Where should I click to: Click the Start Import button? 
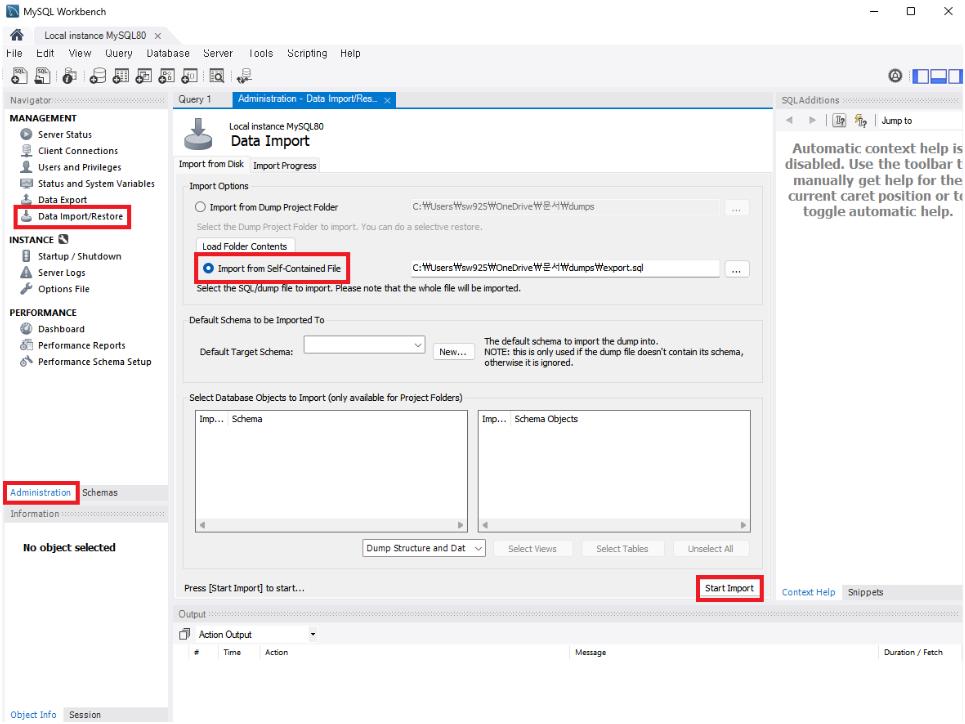tap(729, 588)
